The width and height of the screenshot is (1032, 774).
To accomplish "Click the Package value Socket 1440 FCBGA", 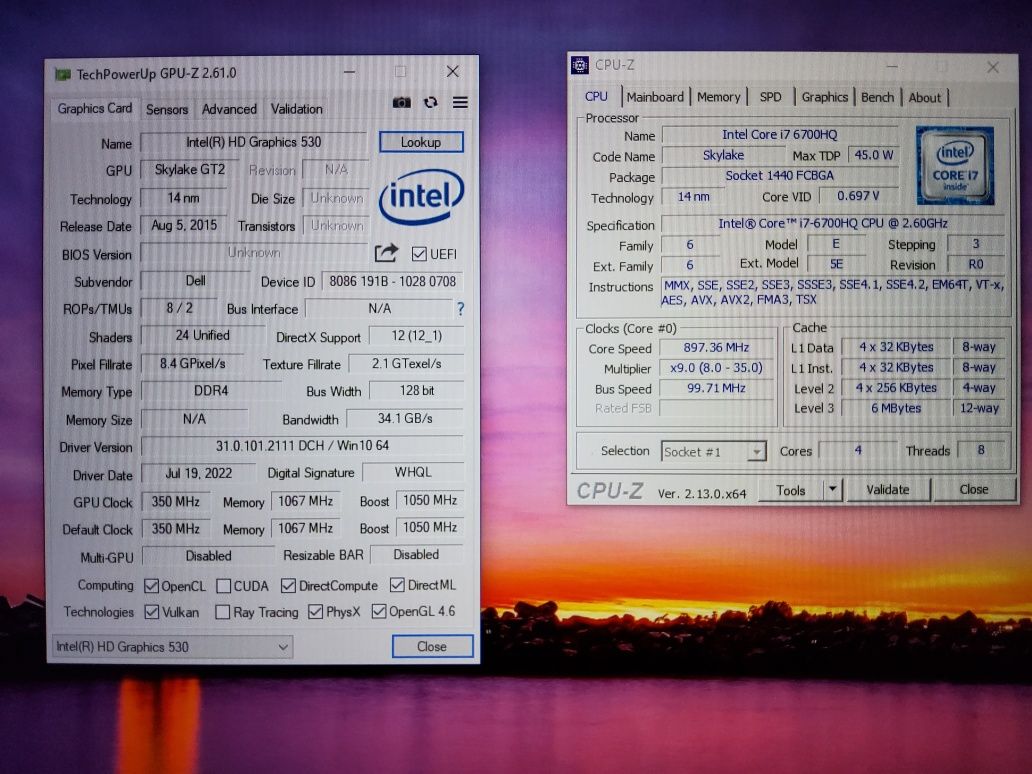I will (x=780, y=176).
